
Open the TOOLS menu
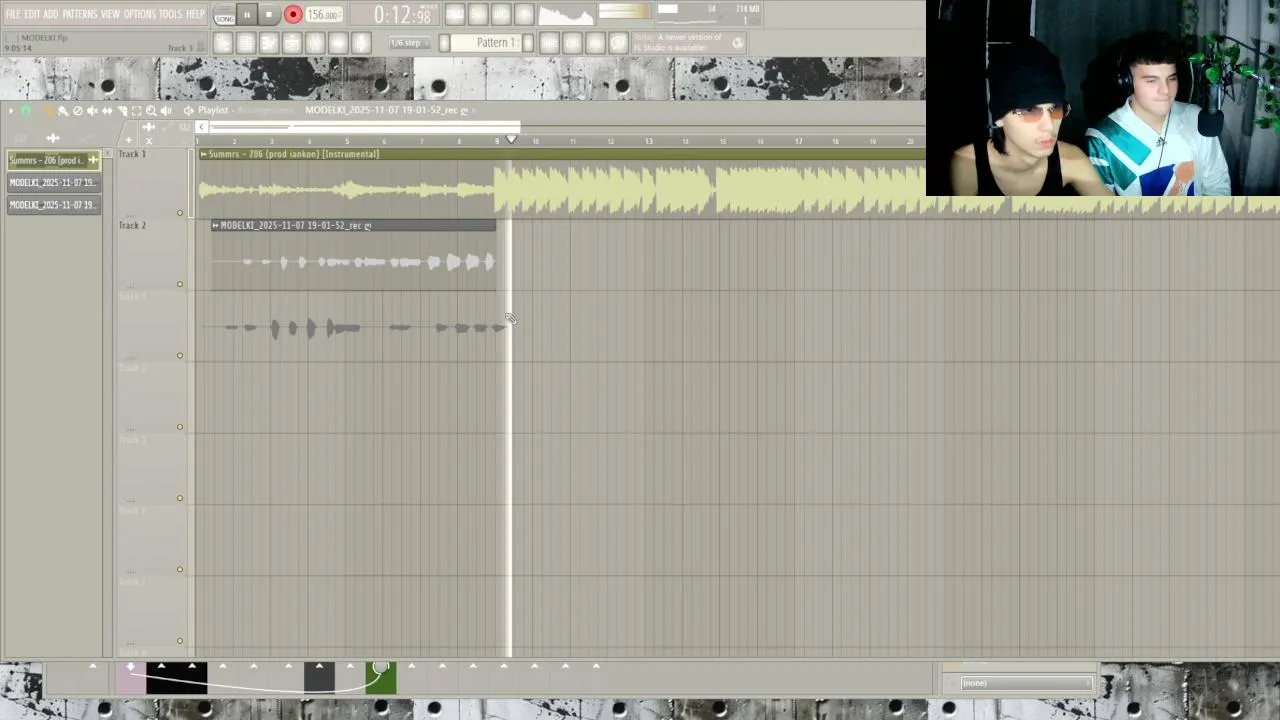click(171, 14)
